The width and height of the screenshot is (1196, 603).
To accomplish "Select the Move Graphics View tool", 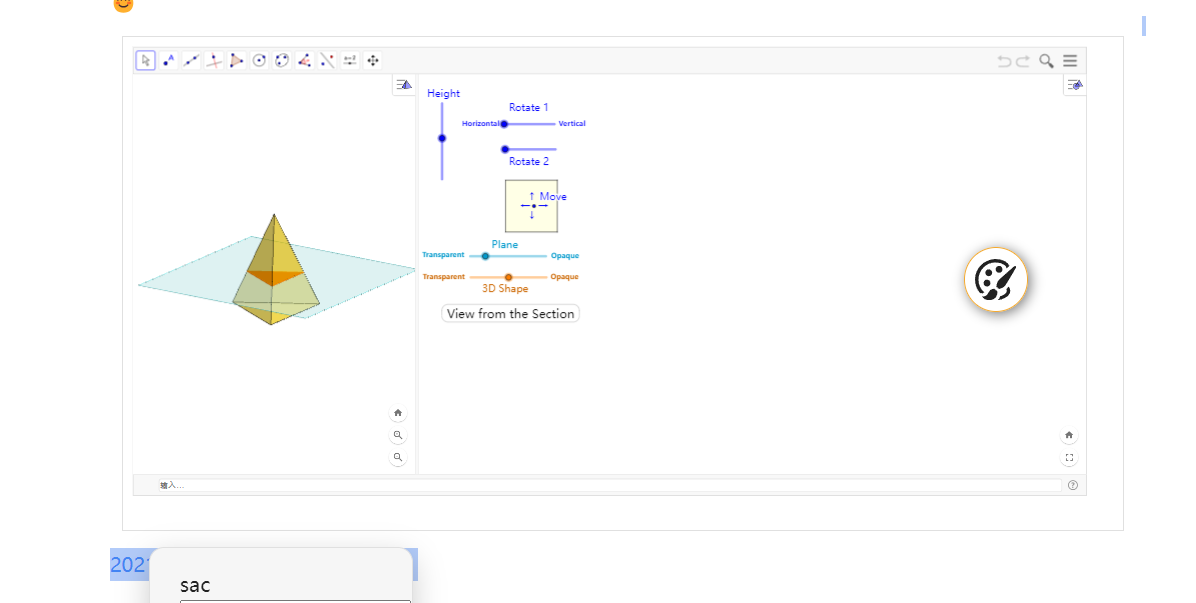I will click(x=373, y=60).
